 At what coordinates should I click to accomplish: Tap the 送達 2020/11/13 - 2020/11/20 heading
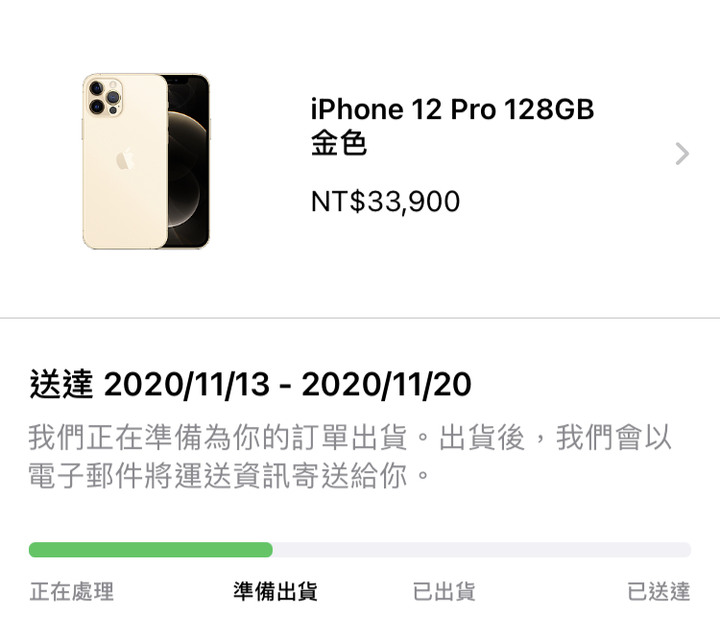(250, 384)
